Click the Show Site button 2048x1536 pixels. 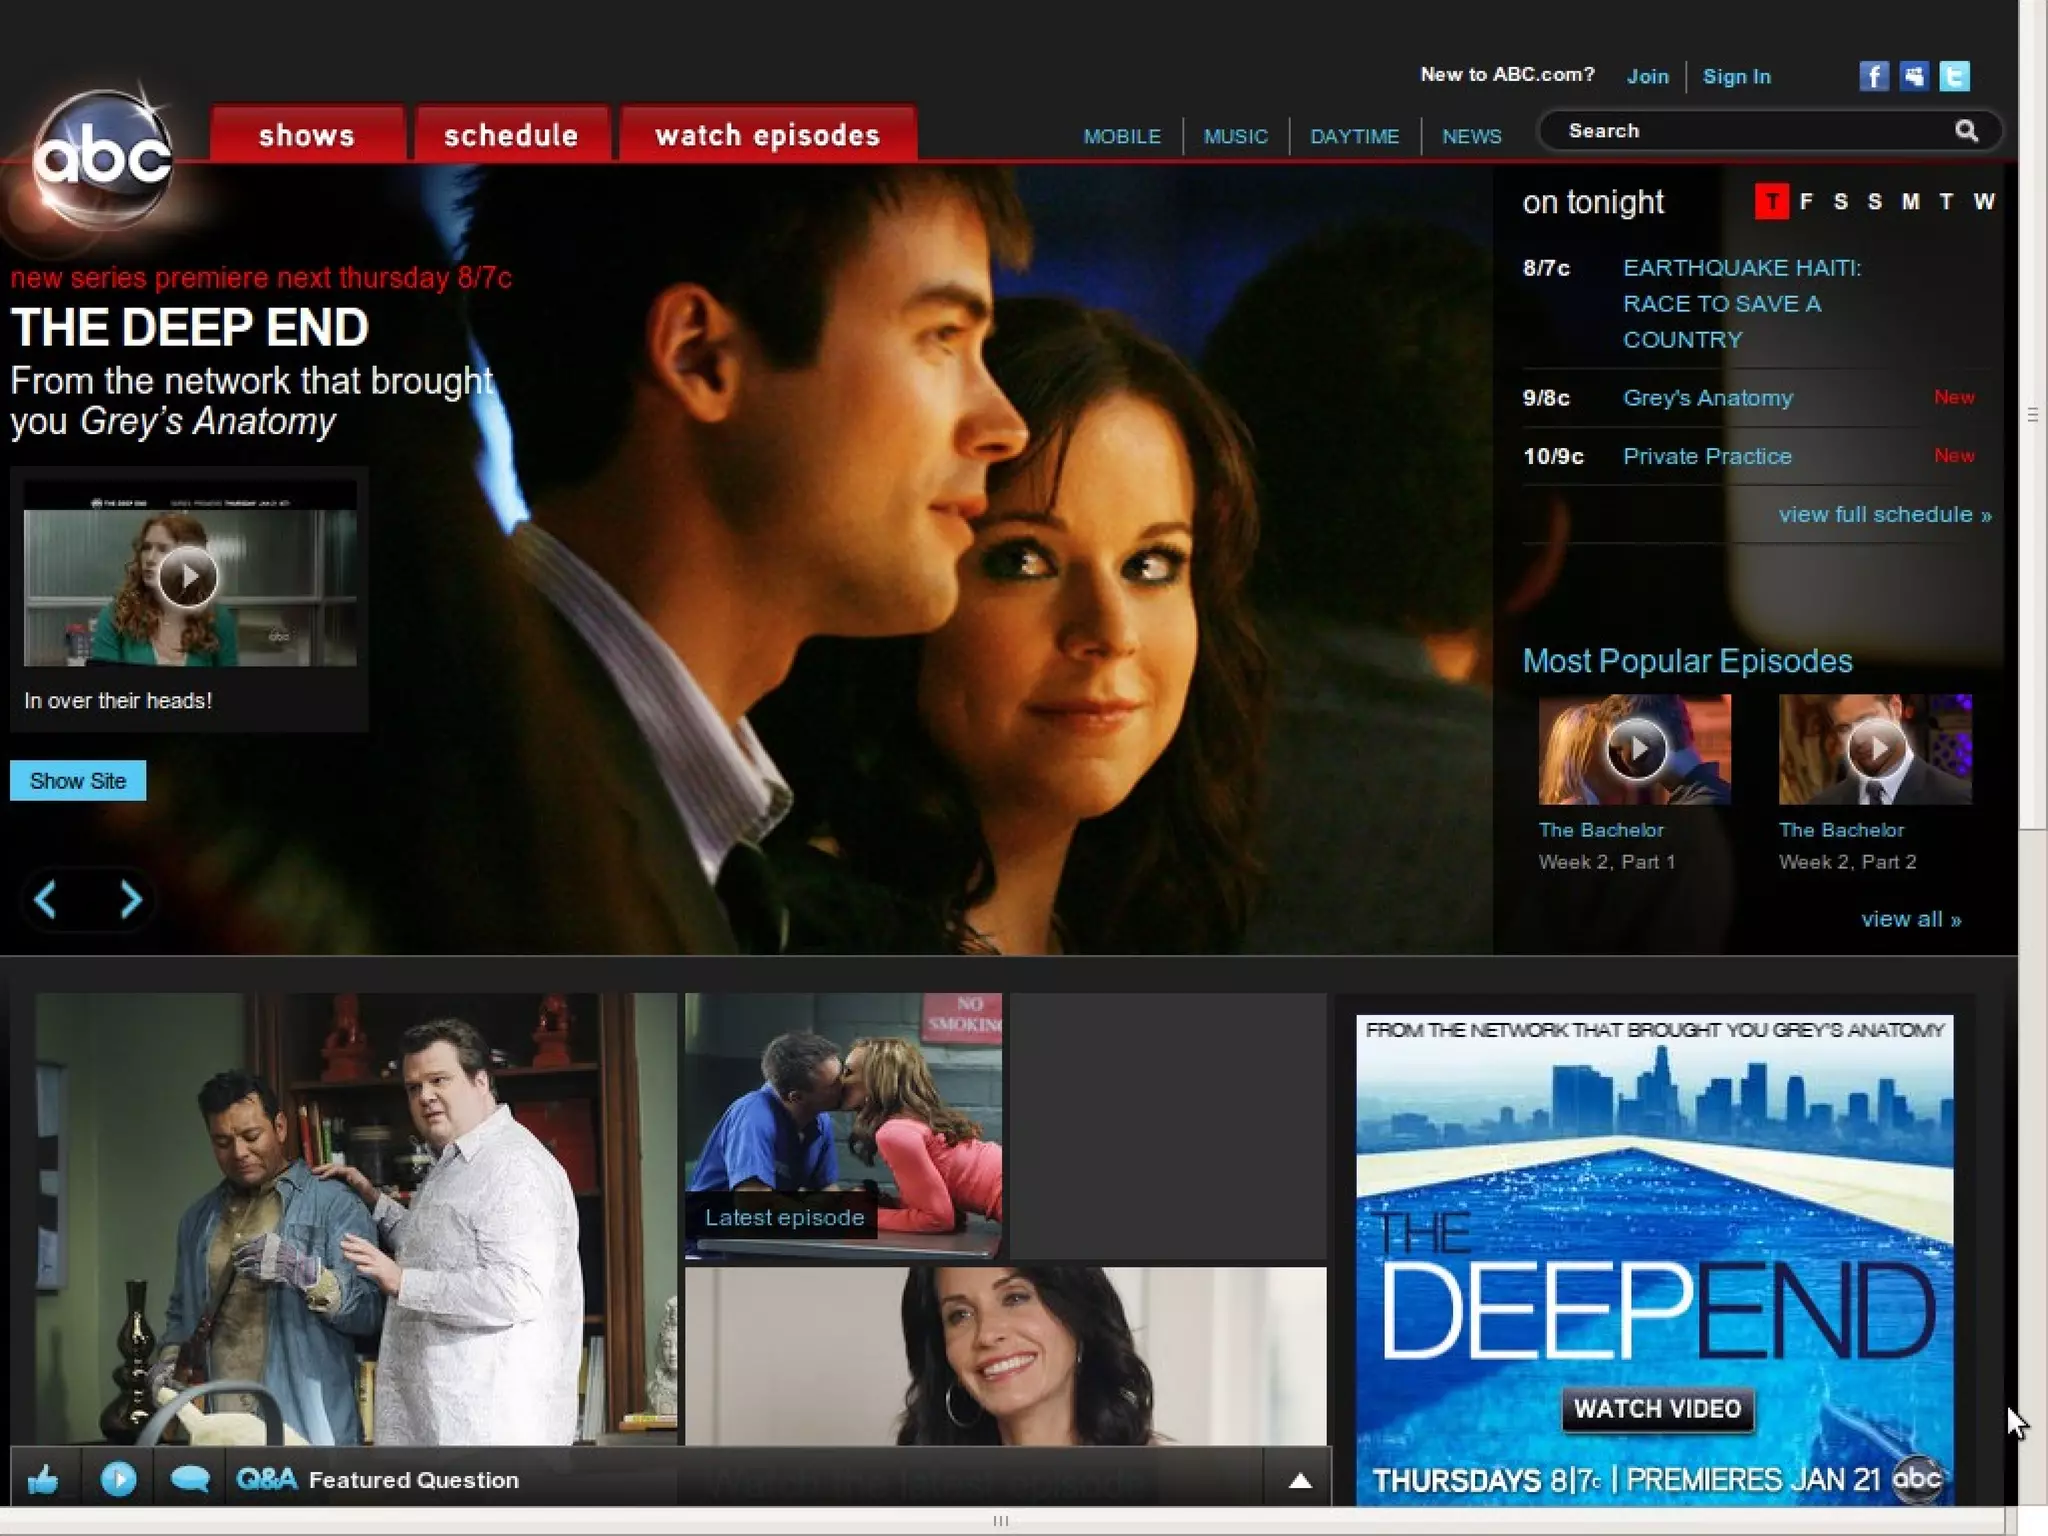coord(78,781)
